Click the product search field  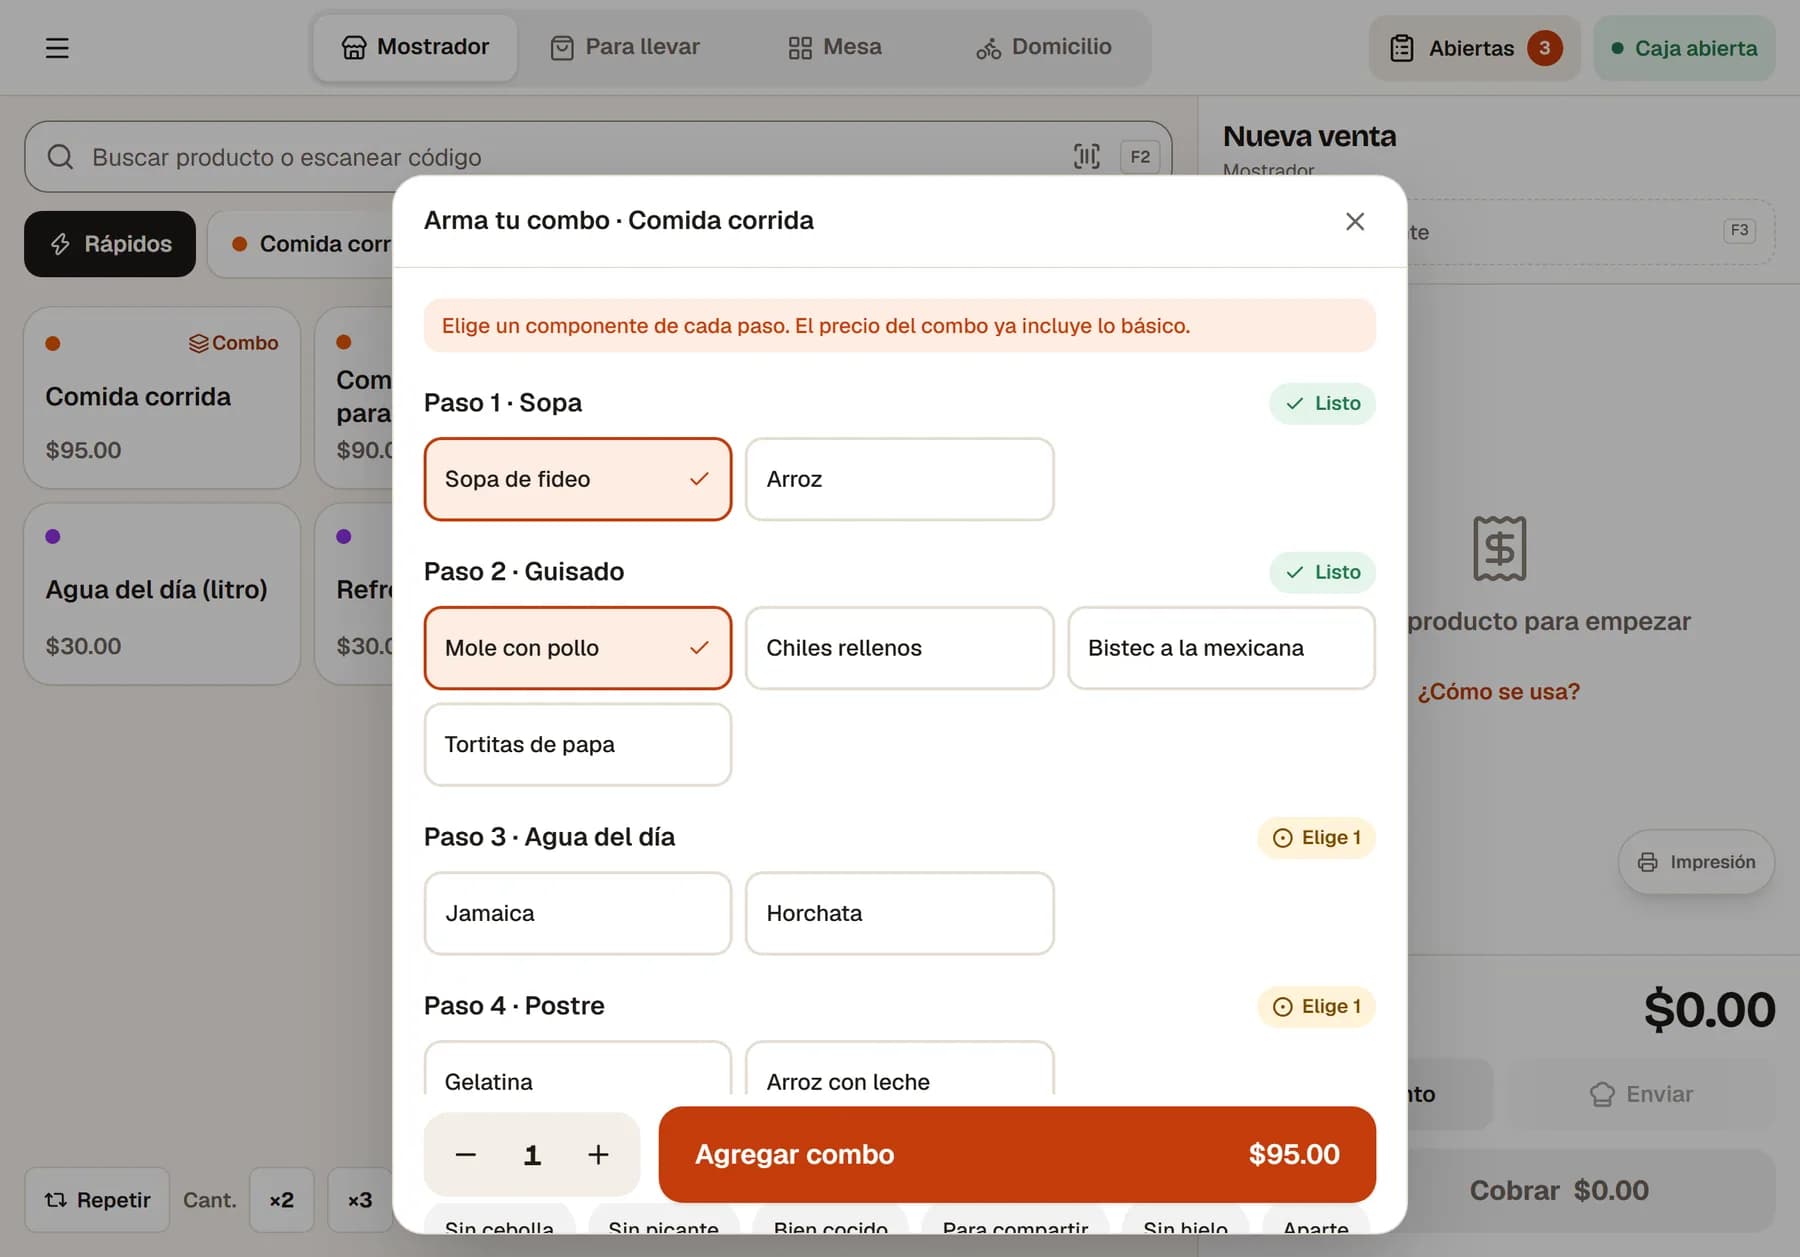(598, 157)
